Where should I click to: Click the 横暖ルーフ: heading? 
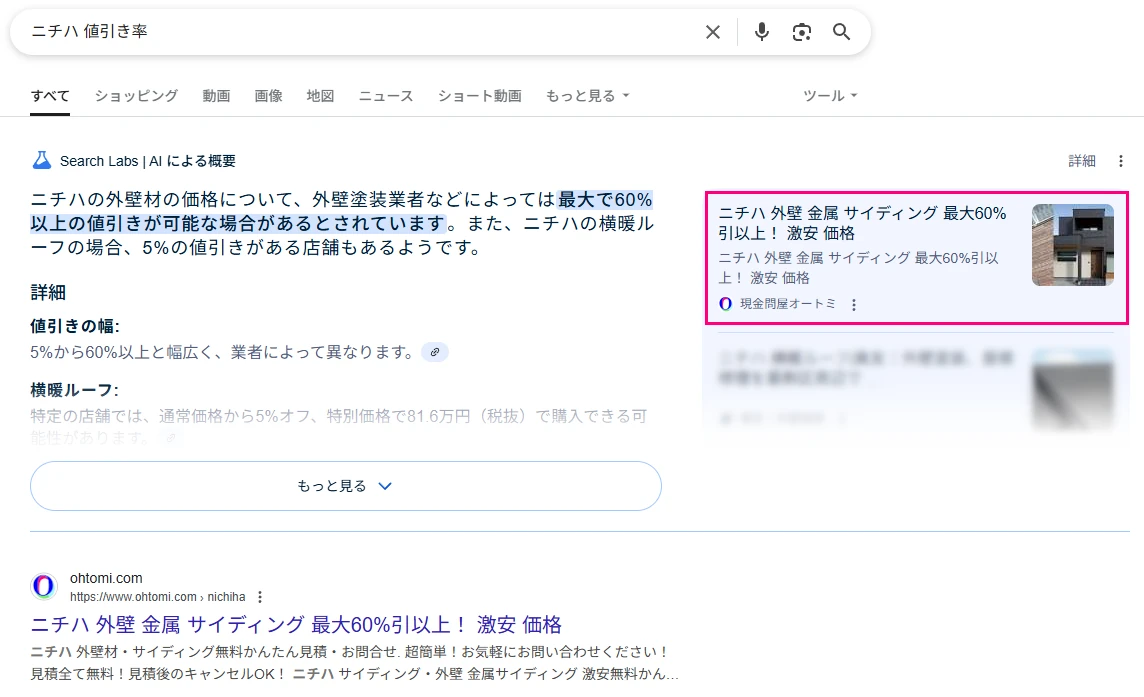(74, 390)
